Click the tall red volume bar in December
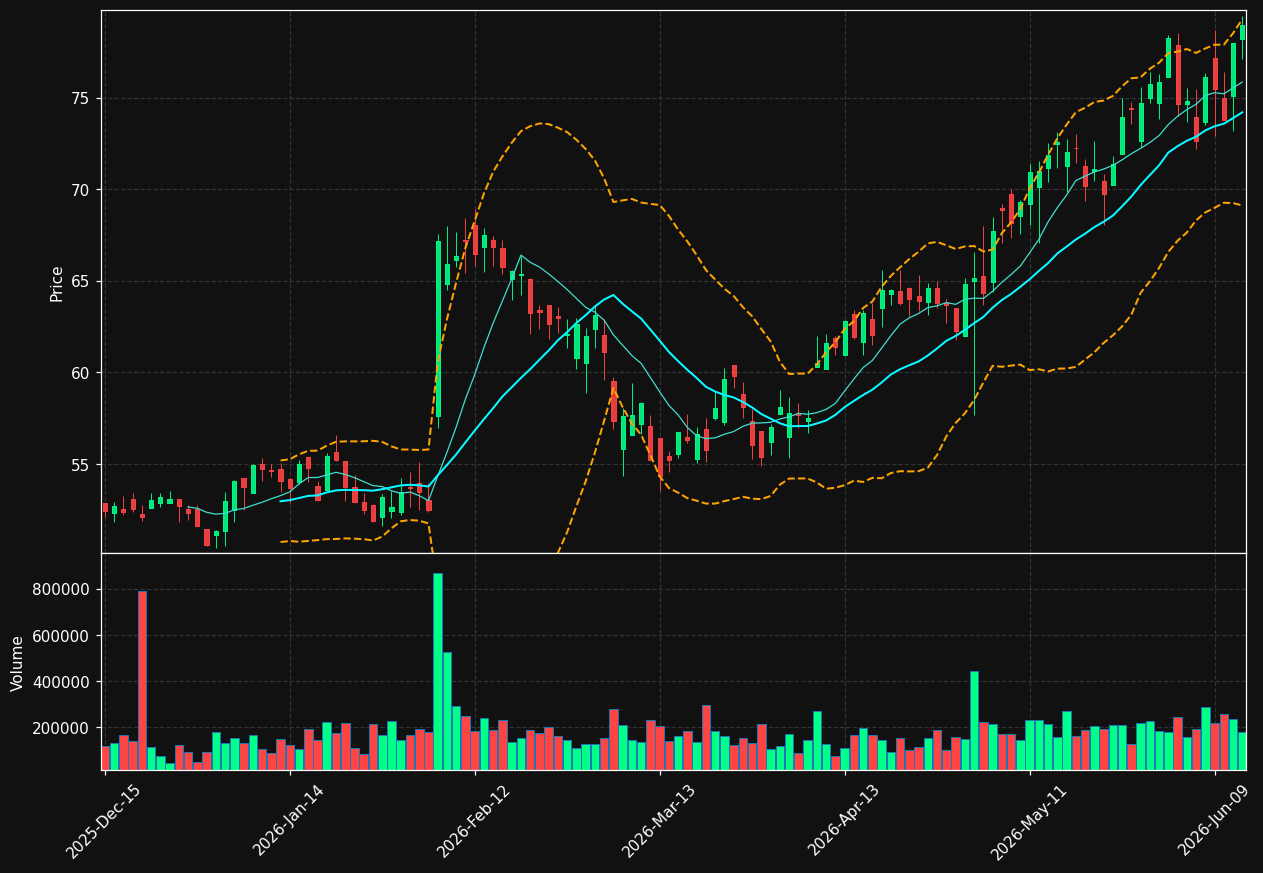This screenshot has height=873, width=1263. (x=142, y=680)
